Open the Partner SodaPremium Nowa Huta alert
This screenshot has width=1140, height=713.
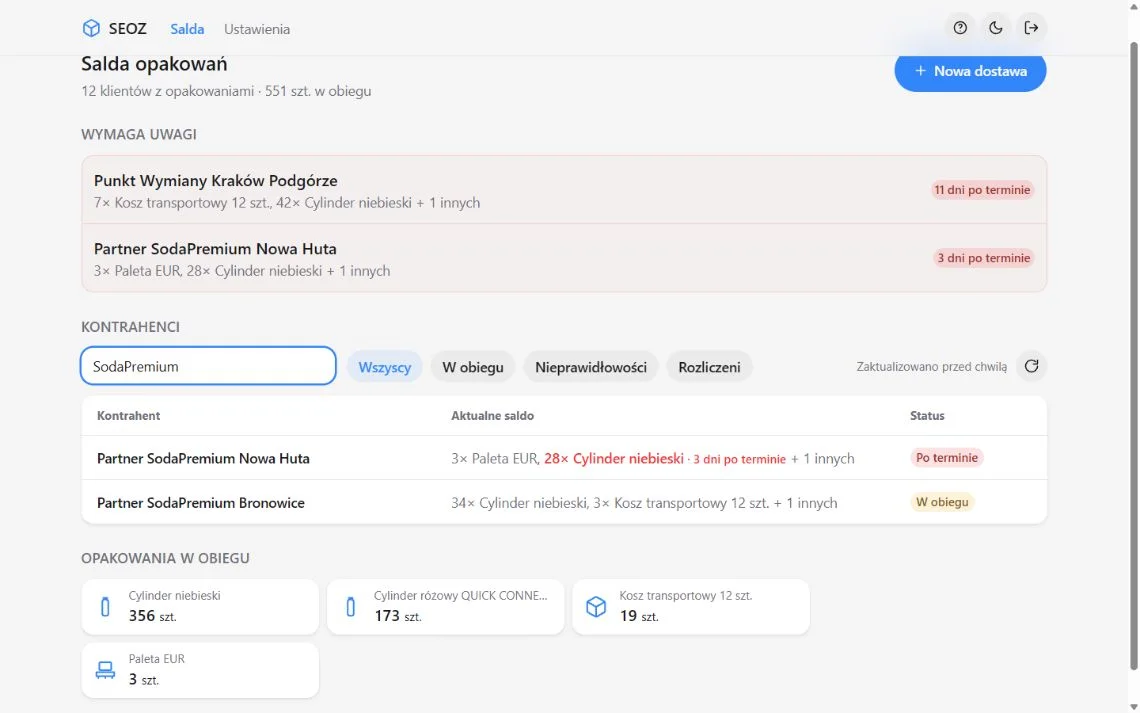563,258
